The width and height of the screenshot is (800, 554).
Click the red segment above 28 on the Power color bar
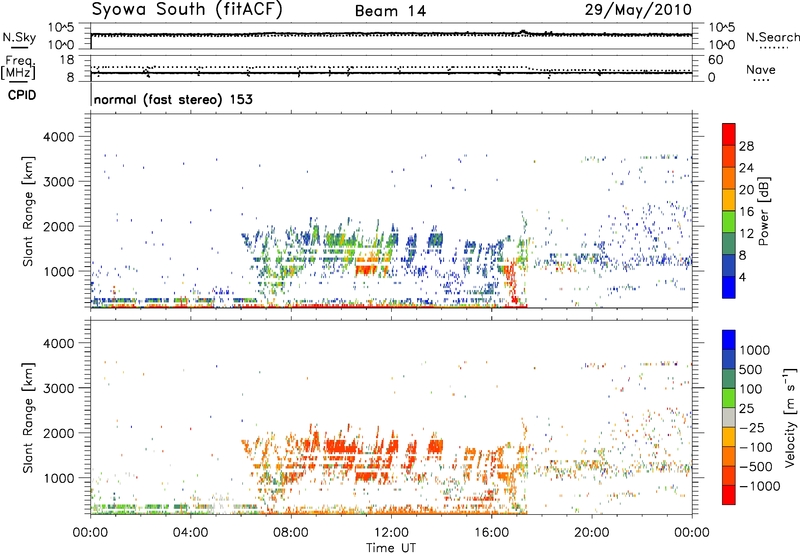coord(729,134)
